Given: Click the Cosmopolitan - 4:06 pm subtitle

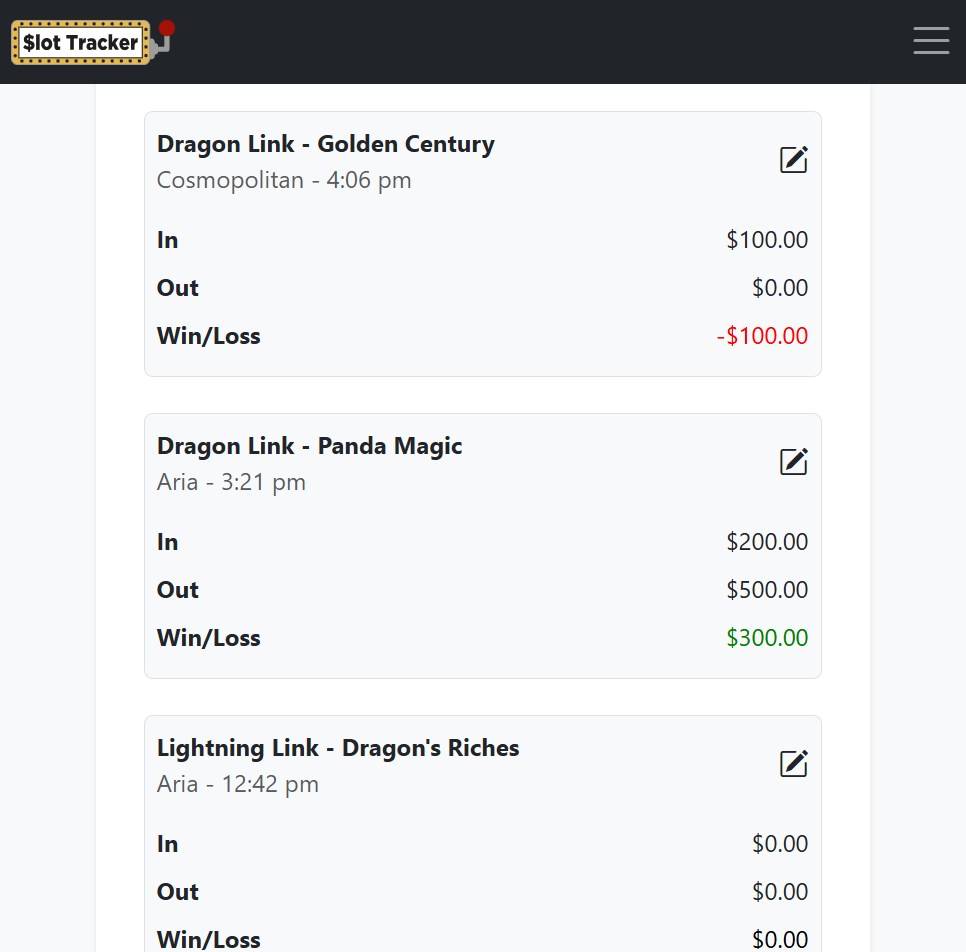Looking at the screenshot, I should 284,181.
